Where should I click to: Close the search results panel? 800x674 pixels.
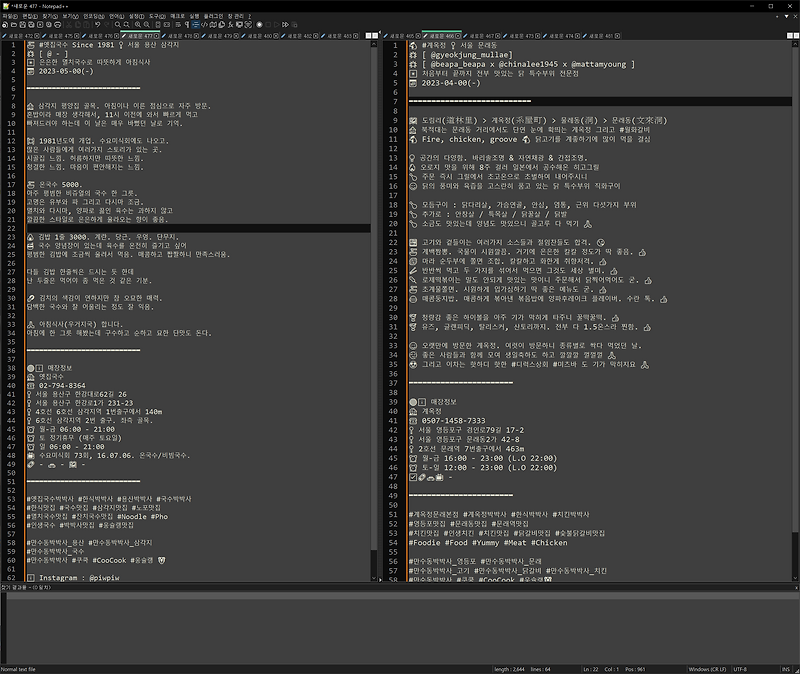[796, 588]
